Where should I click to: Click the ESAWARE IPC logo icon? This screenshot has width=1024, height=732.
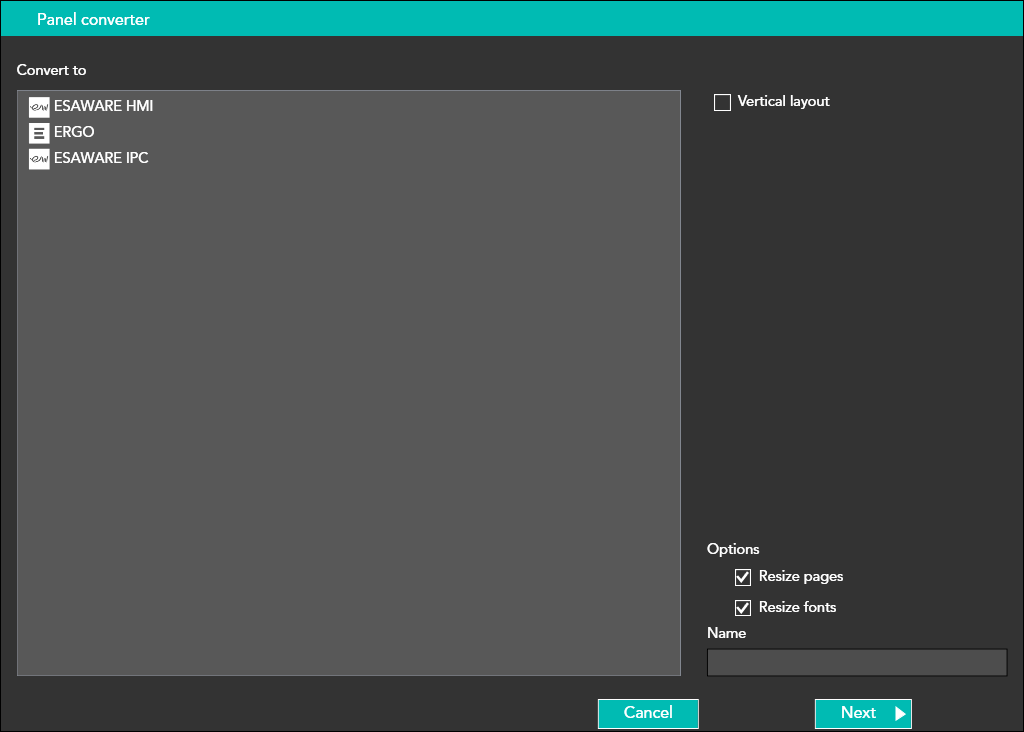click(x=39, y=159)
